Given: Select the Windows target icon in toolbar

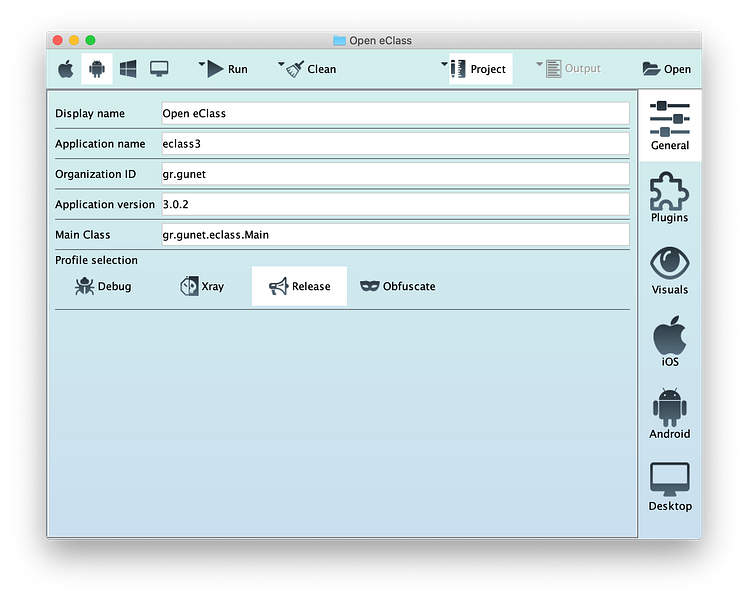Looking at the screenshot, I should (x=128, y=69).
